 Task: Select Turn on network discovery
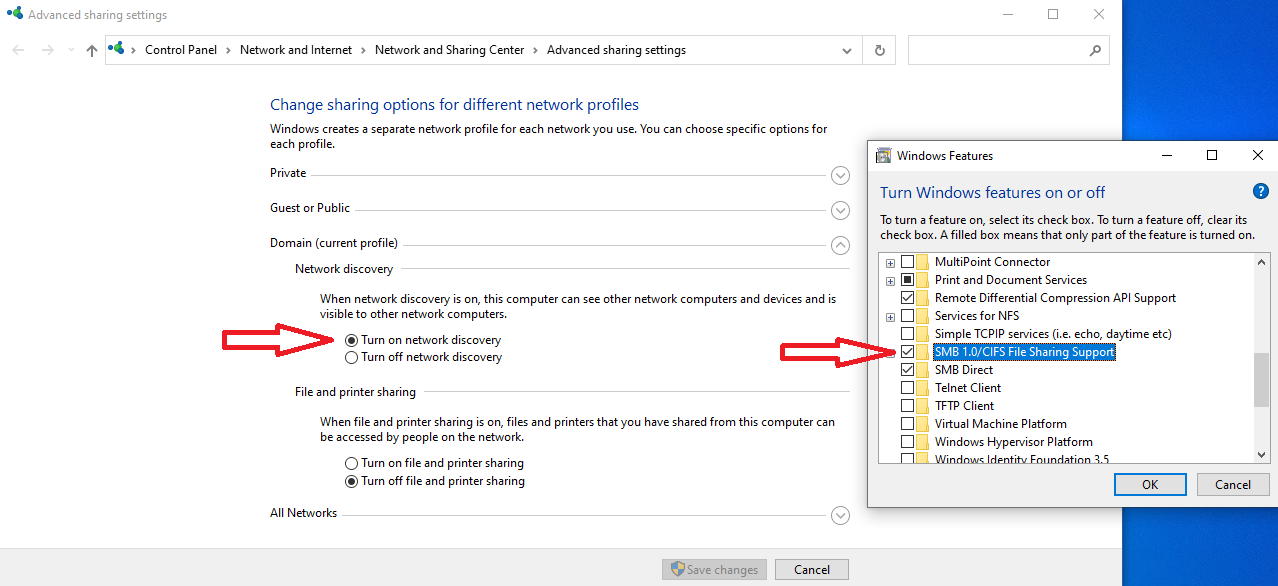click(x=351, y=340)
